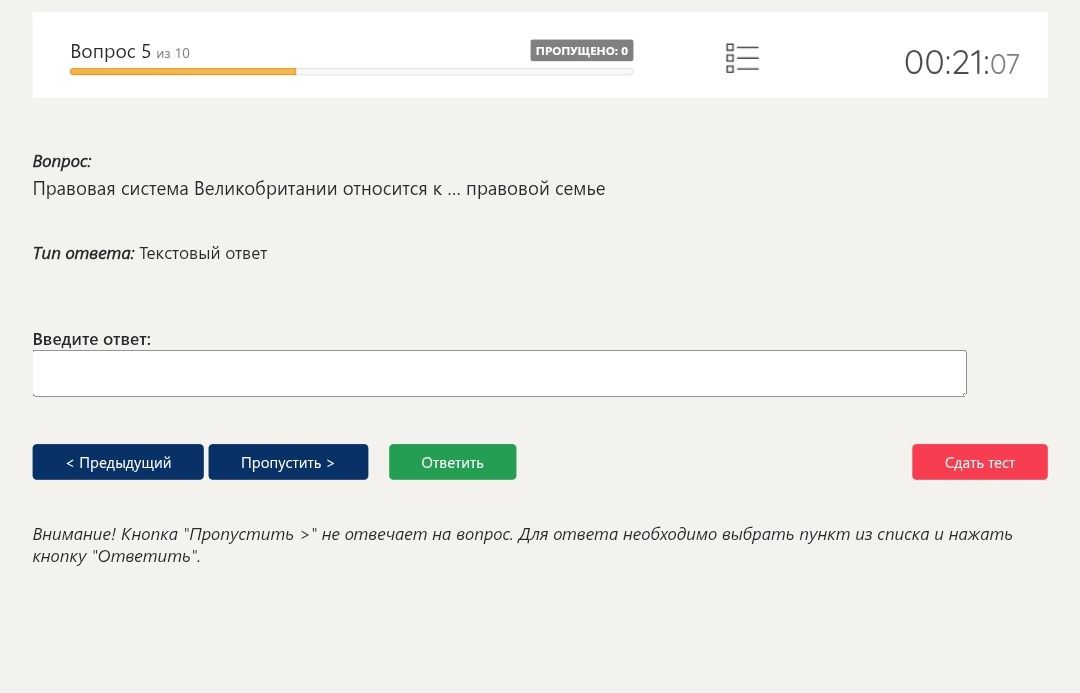Click the из 10 question count label
Image resolution: width=1080 pixels, height=693 pixels.
173,54
